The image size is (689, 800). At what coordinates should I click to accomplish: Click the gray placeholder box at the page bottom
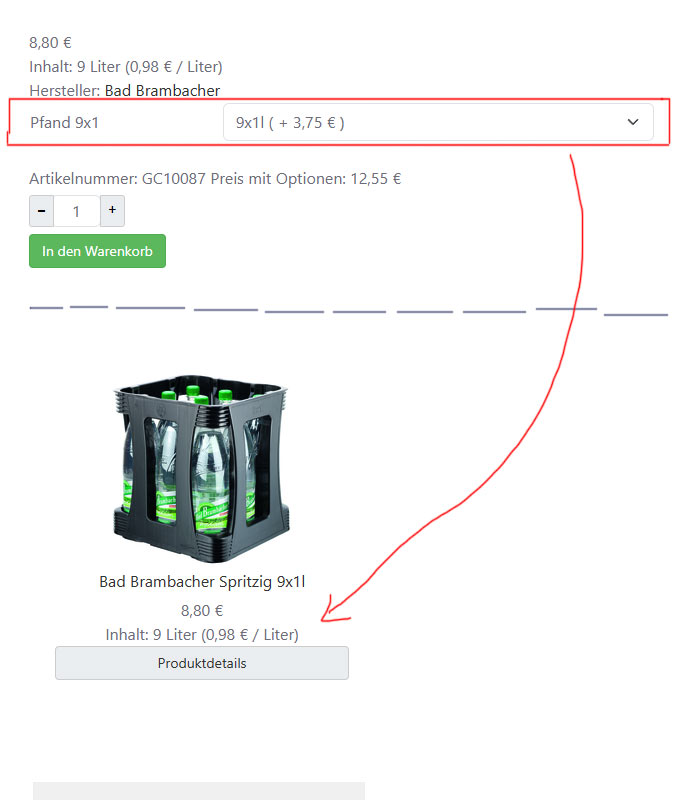(199, 791)
